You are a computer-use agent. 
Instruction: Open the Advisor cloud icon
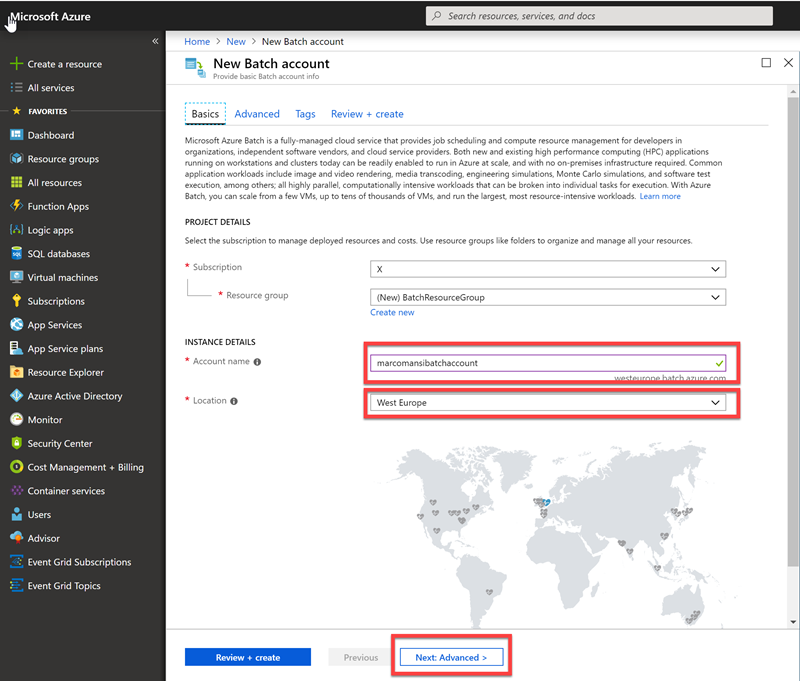pyautogui.click(x=16, y=538)
